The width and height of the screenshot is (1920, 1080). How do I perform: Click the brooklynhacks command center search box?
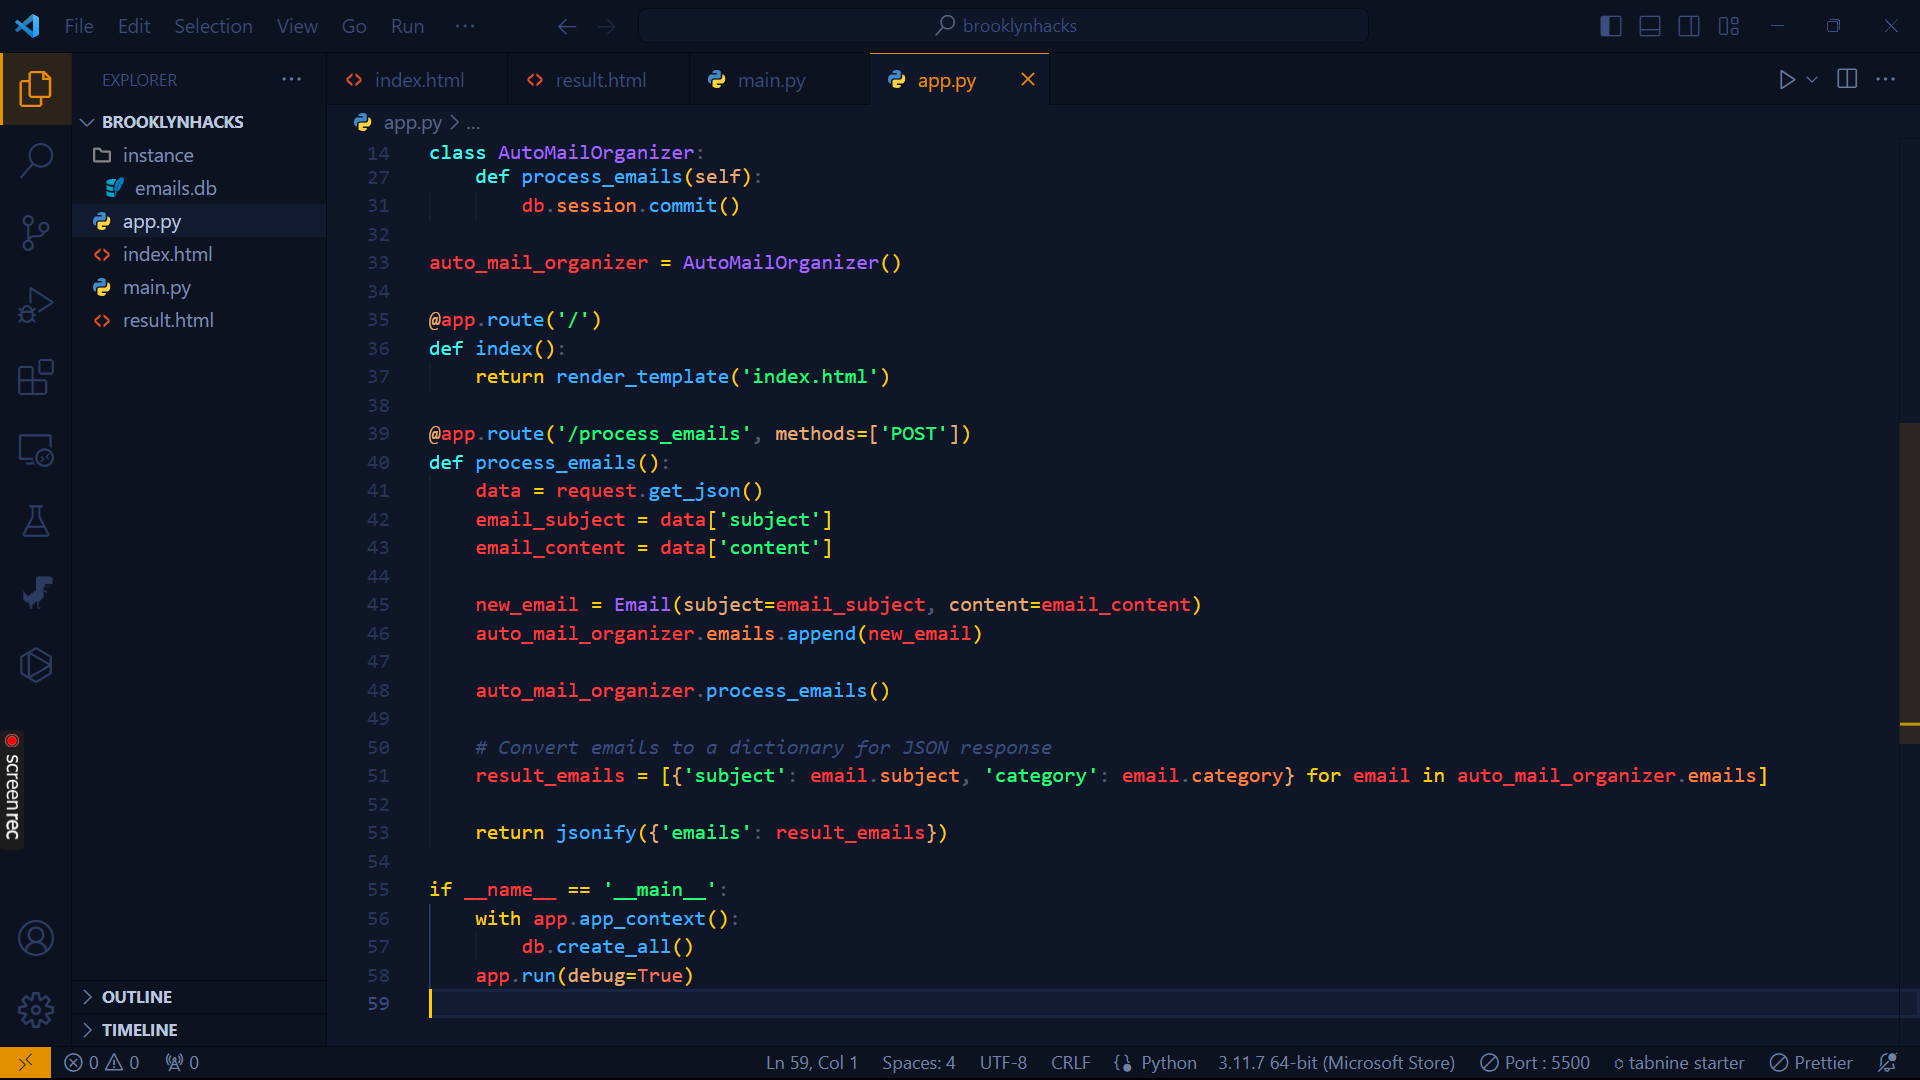tap(1004, 26)
